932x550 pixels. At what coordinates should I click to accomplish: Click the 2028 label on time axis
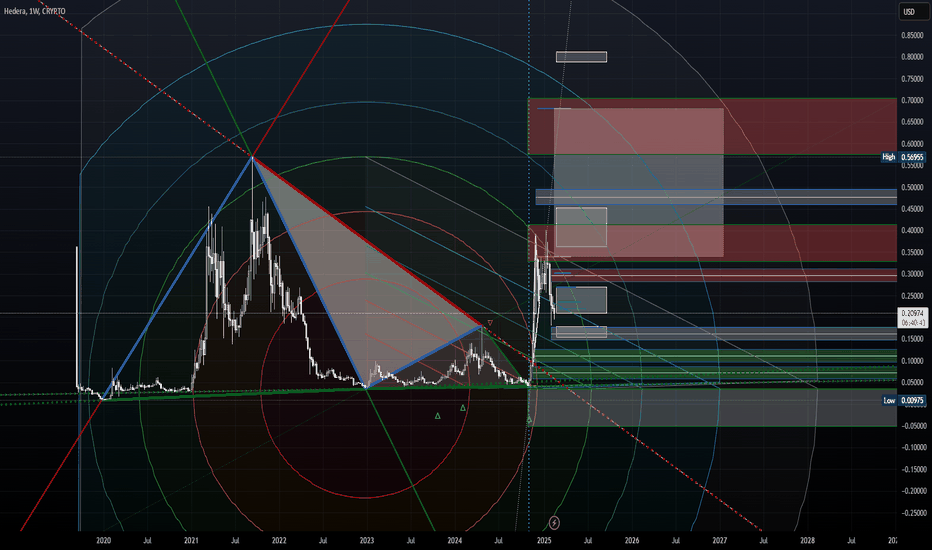point(807,540)
